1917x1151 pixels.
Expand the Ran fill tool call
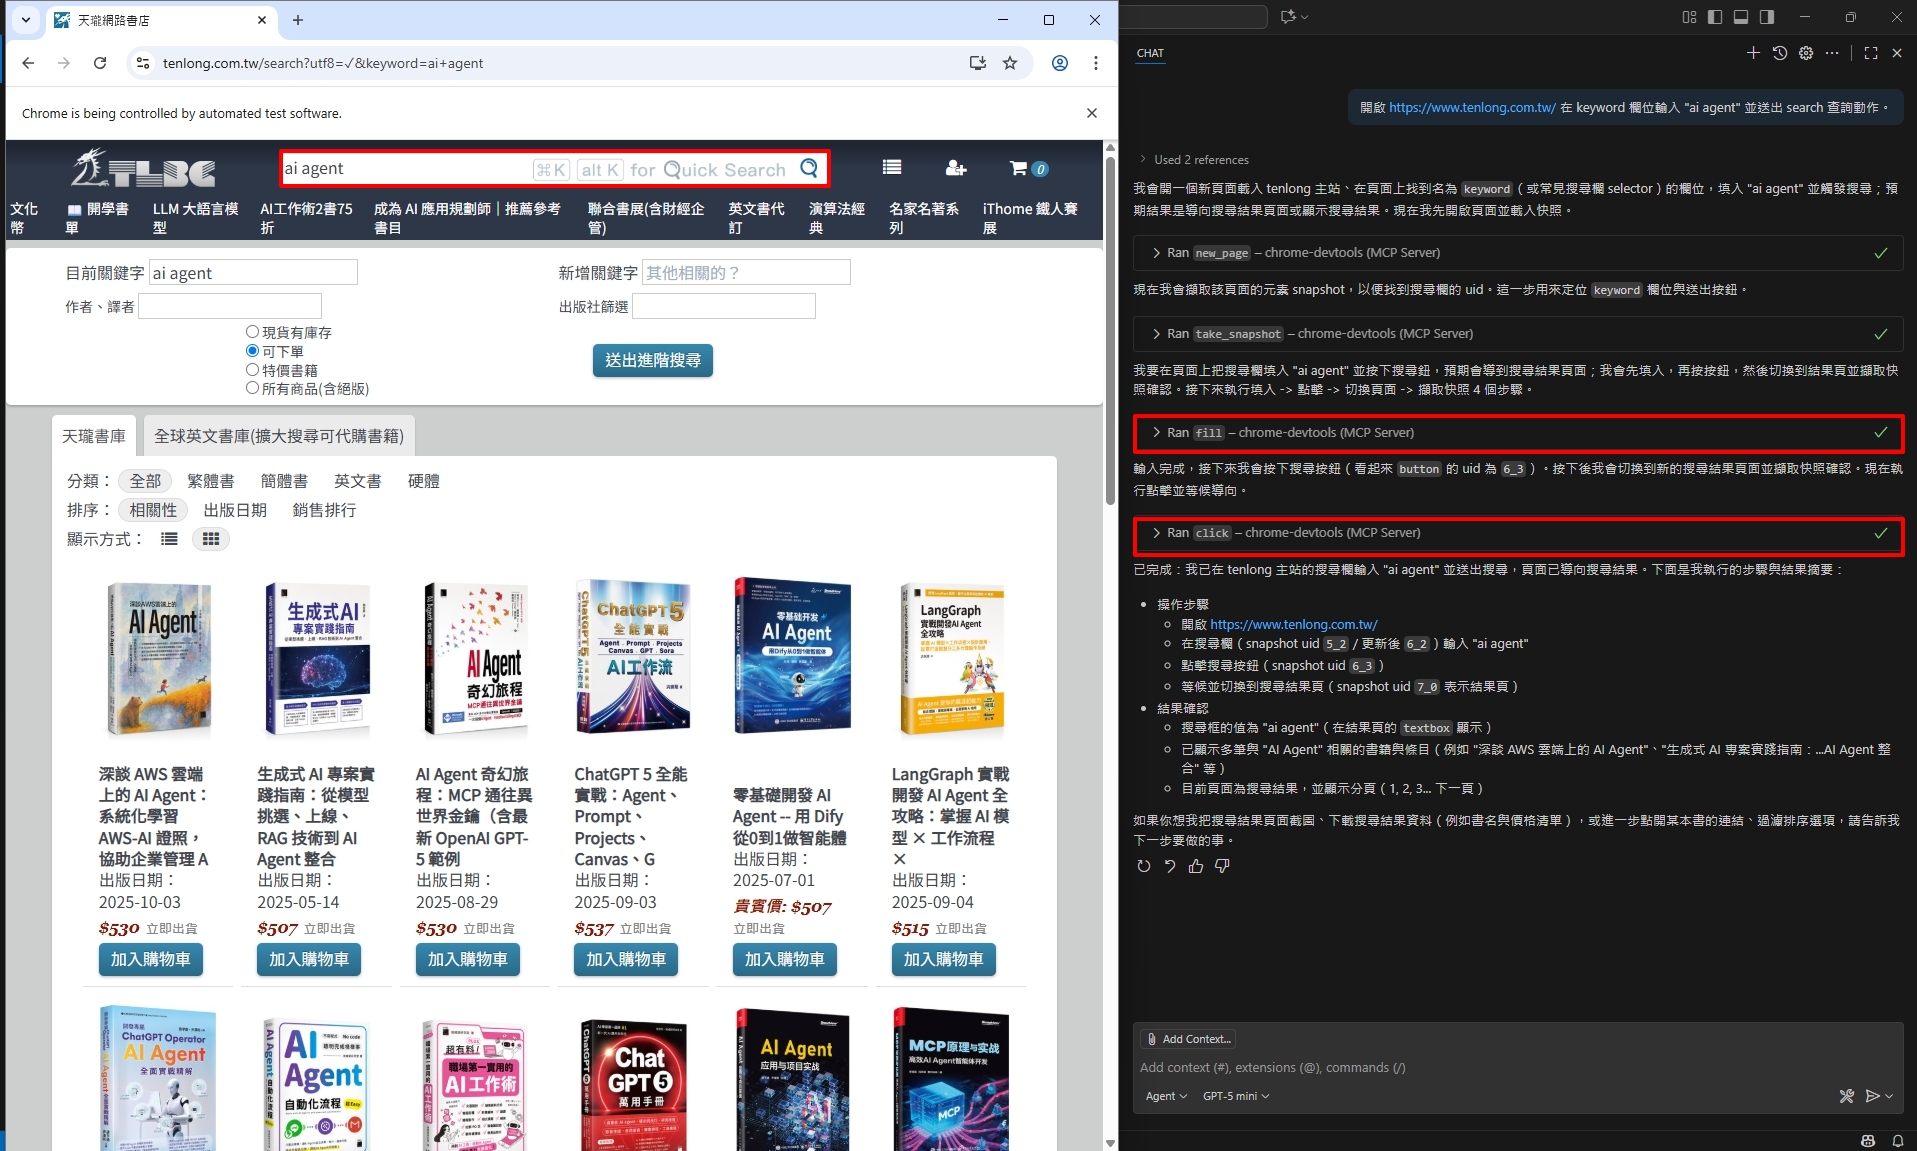[1157, 433]
